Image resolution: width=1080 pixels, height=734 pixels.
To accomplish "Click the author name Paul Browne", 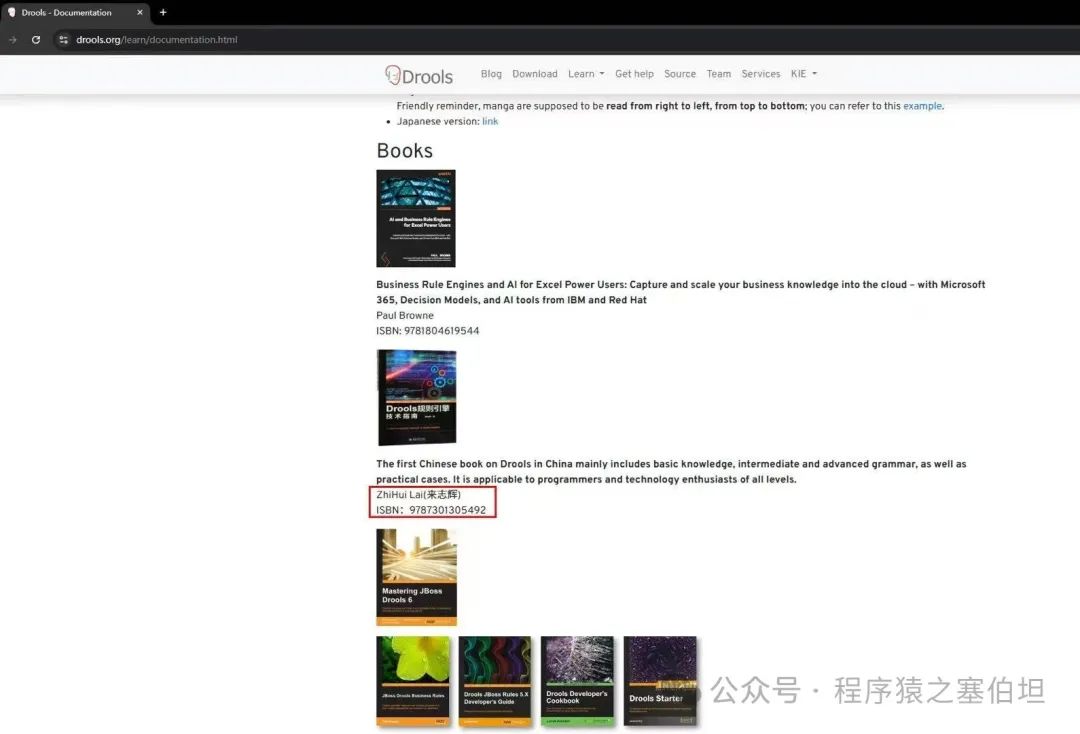I will coord(405,315).
